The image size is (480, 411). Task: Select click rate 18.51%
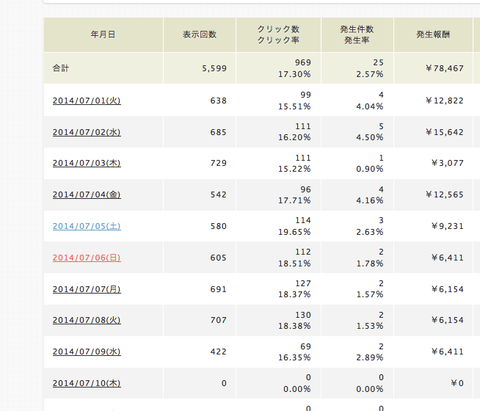pyautogui.click(x=295, y=264)
